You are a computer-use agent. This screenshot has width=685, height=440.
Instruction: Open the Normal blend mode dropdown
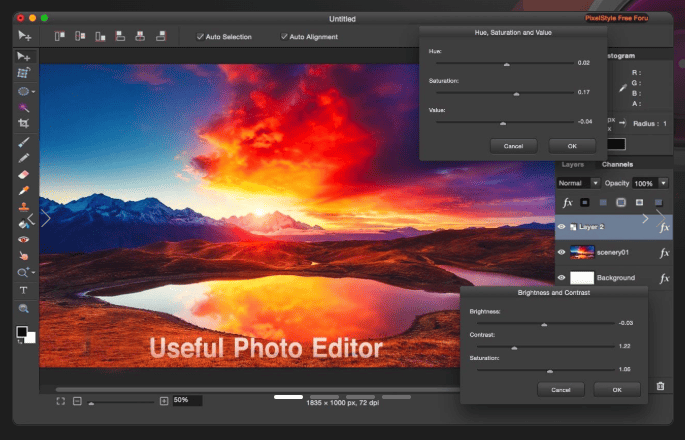[578, 183]
